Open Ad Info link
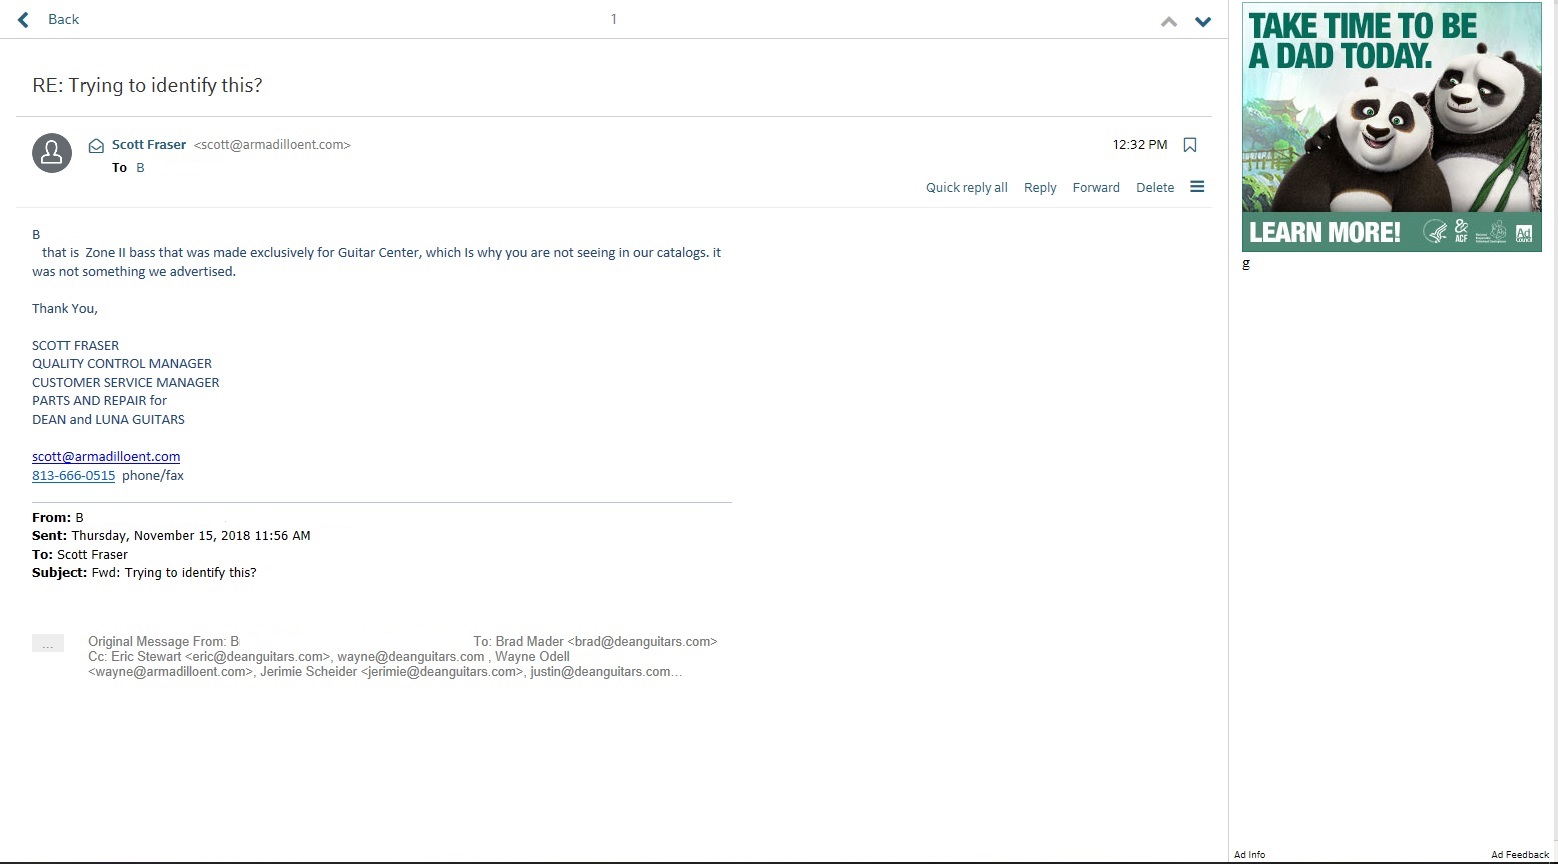 point(1249,855)
